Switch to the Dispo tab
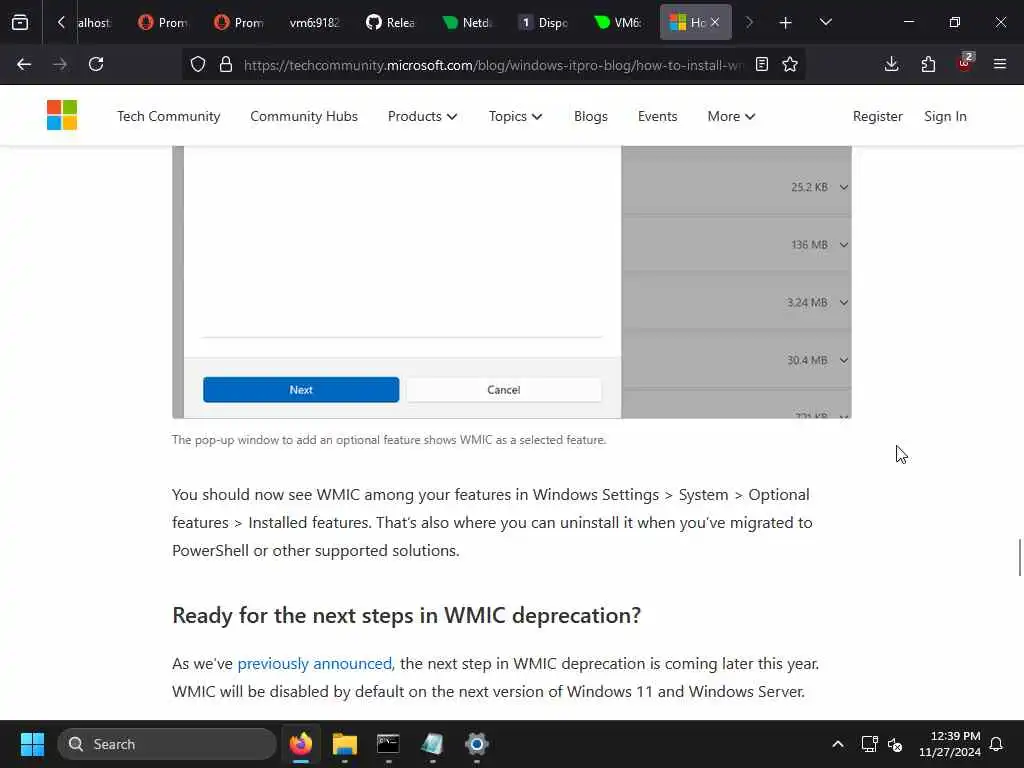 point(543,23)
